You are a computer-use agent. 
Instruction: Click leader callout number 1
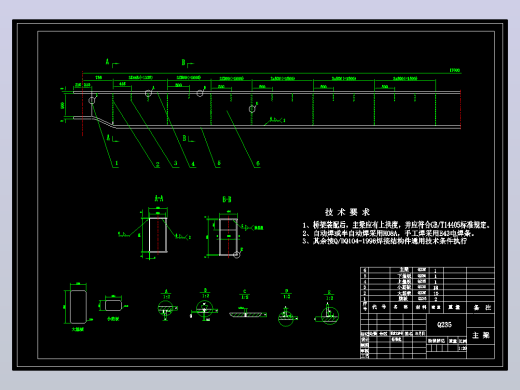(116, 163)
